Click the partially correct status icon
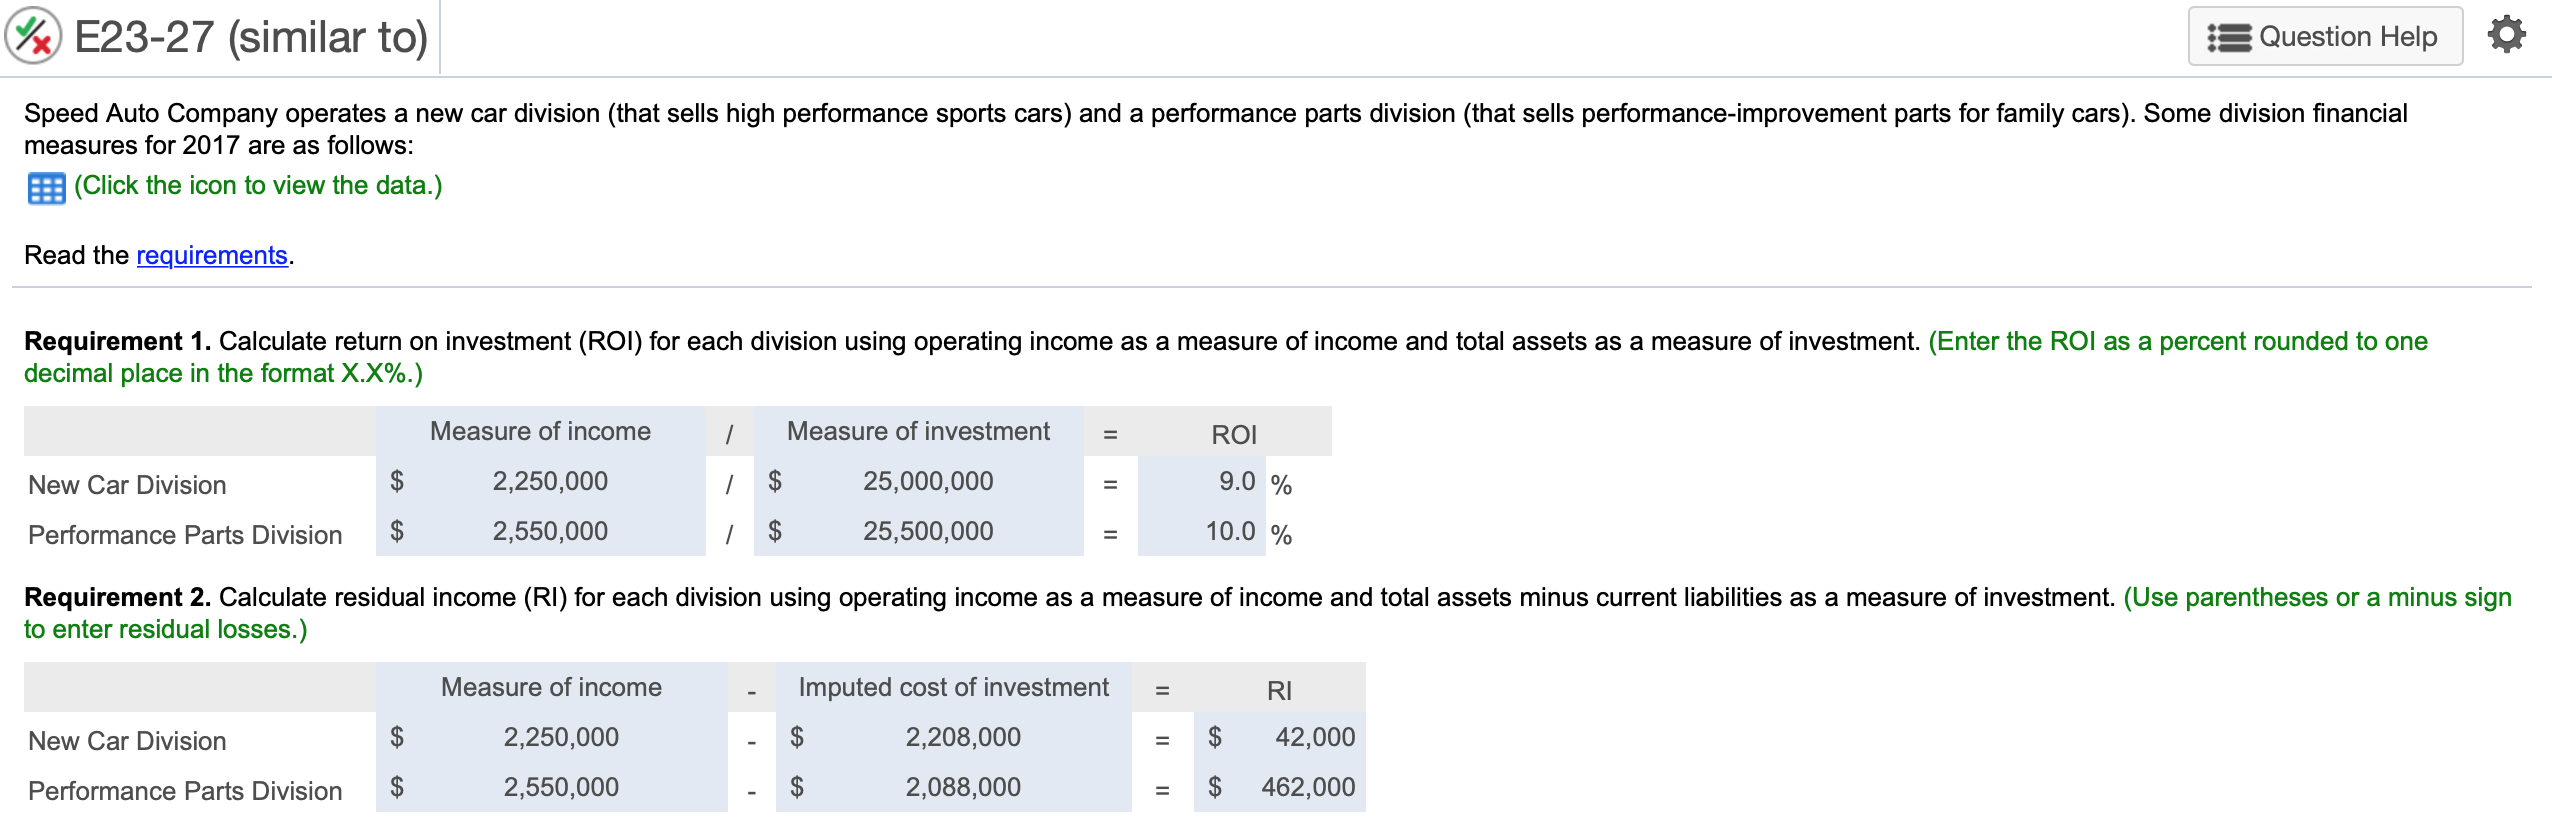The width and height of the screenshot is (2552, 834). pos(33,37)
